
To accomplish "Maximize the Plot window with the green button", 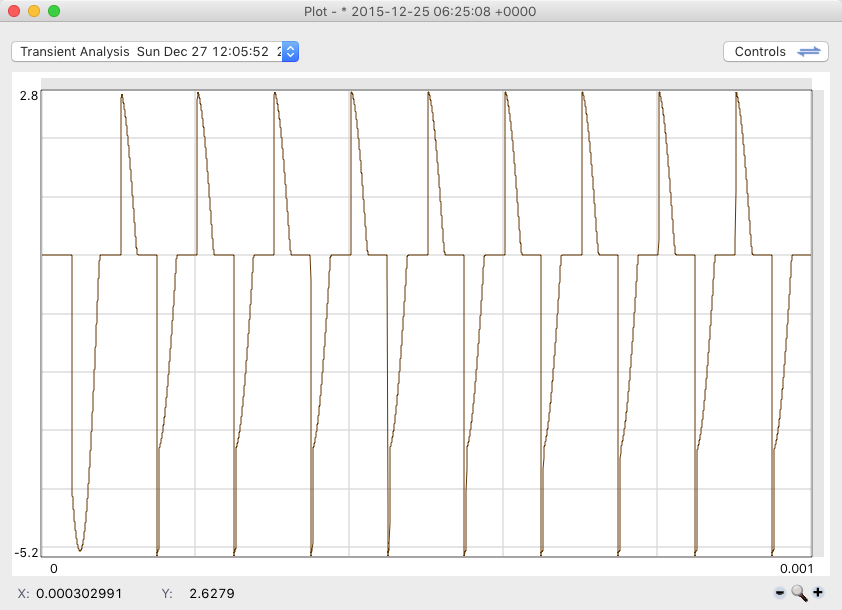I will click(x=54, y=11).
